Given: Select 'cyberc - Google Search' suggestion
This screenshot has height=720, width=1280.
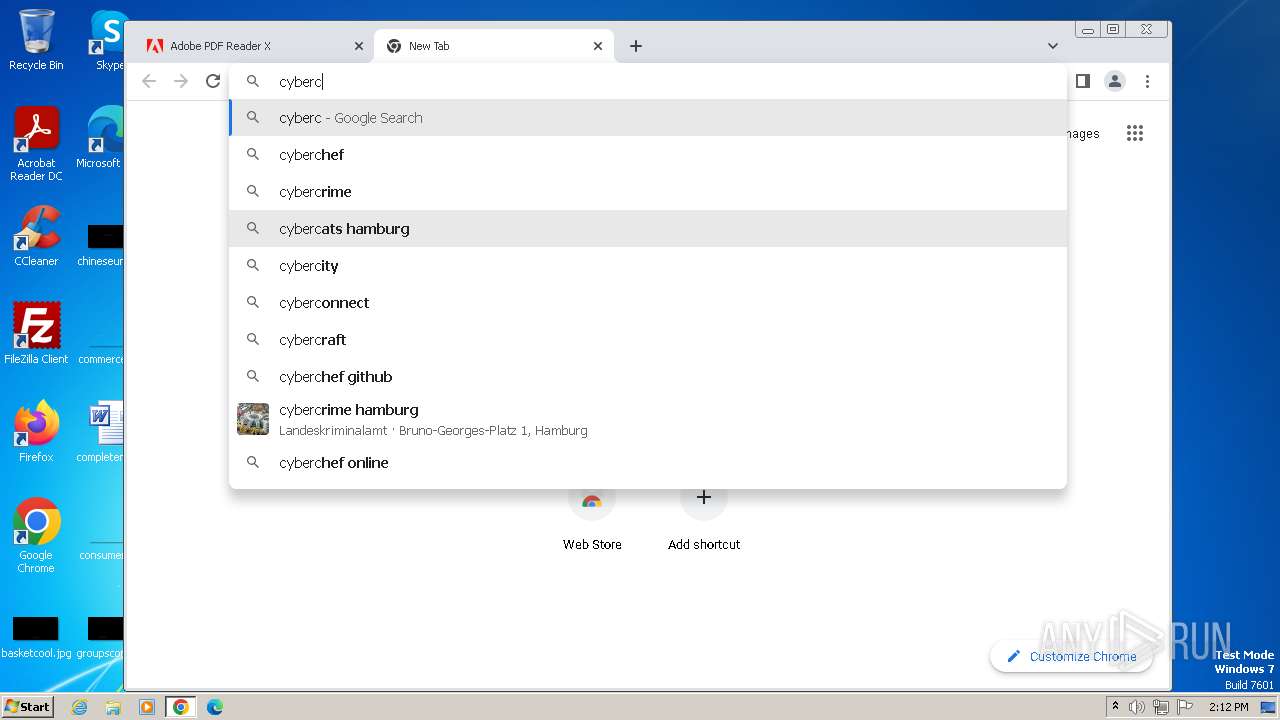Looking at the screenshot, I should coord(648,118).
